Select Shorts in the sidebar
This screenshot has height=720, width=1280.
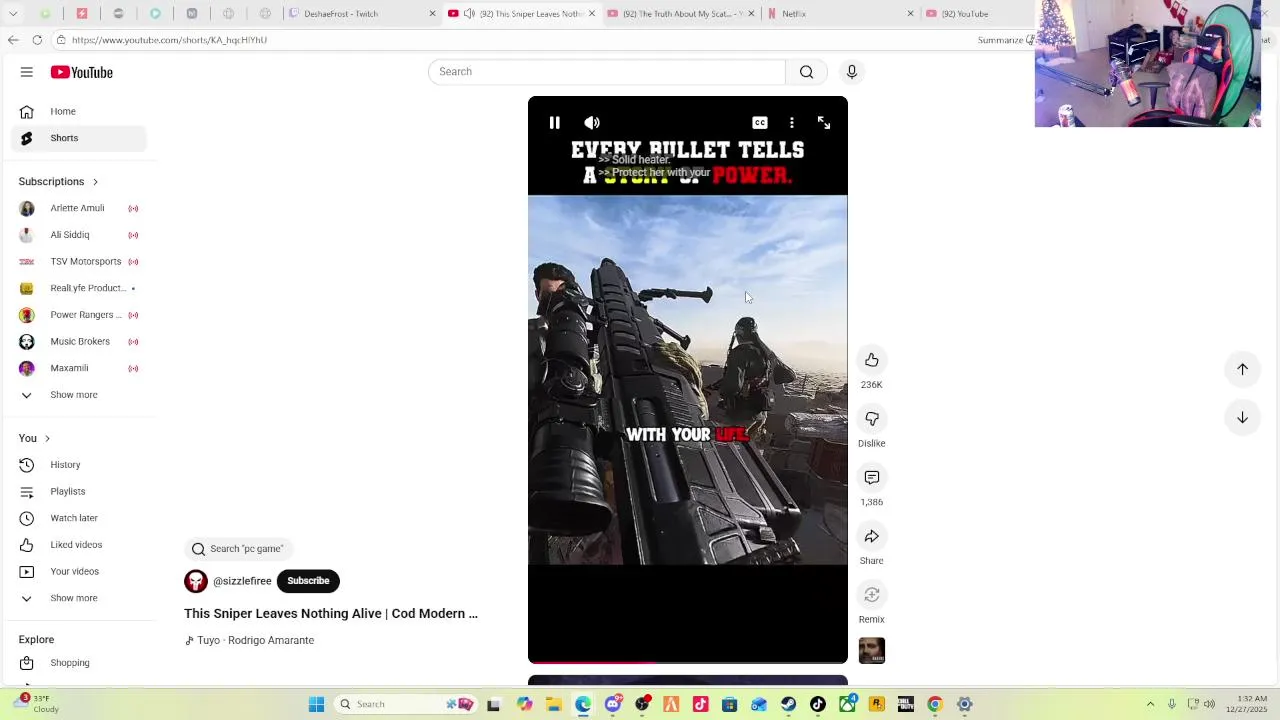79,138
